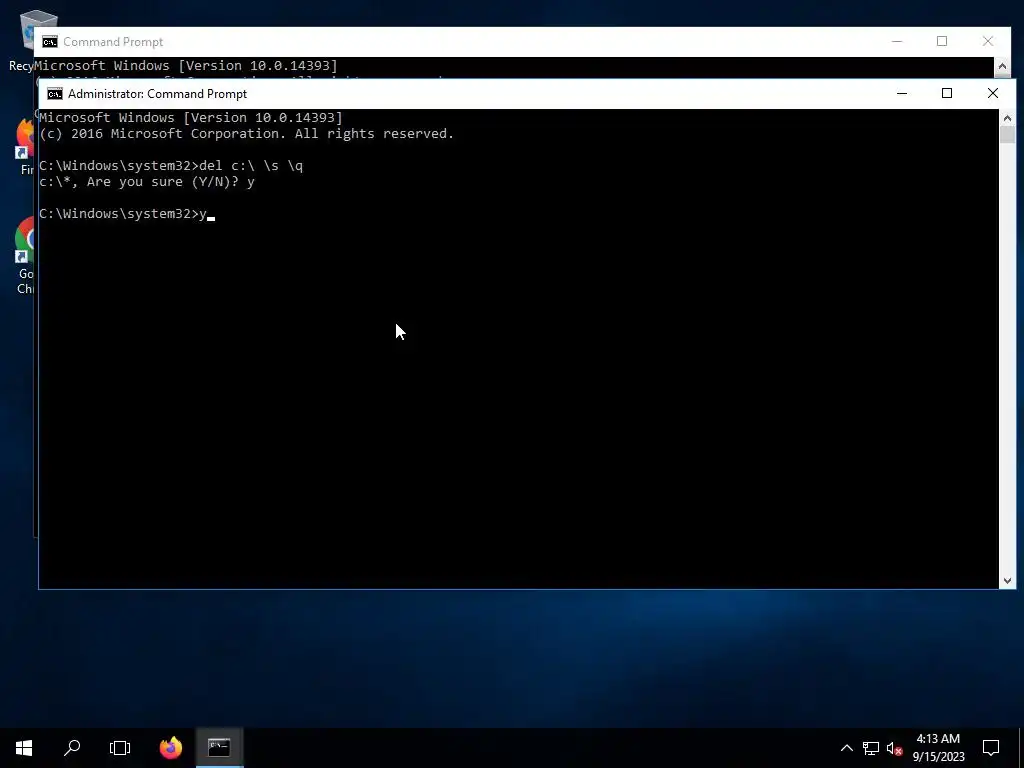Viewport: 1024px width, 768px height.
Task: Click 'Administrator: Command Prompt' title text
Action: (x=157, y=94)
